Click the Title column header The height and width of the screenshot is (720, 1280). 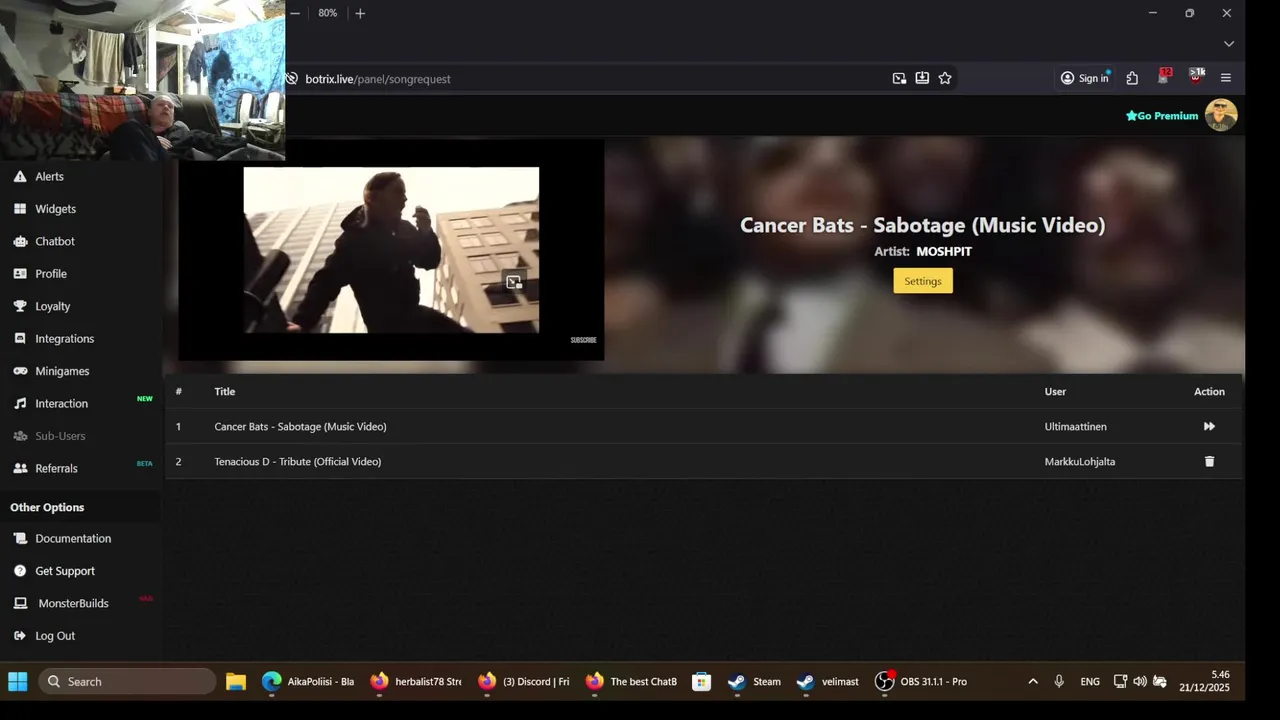click(225, 392)
